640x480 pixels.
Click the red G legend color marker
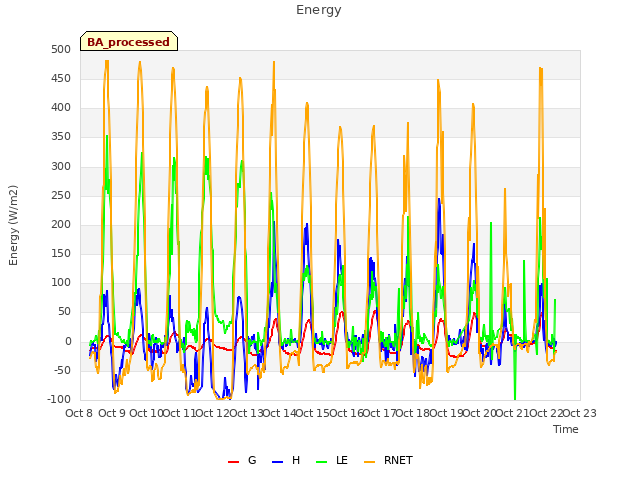pyautogui.click(x=233, y=462)
